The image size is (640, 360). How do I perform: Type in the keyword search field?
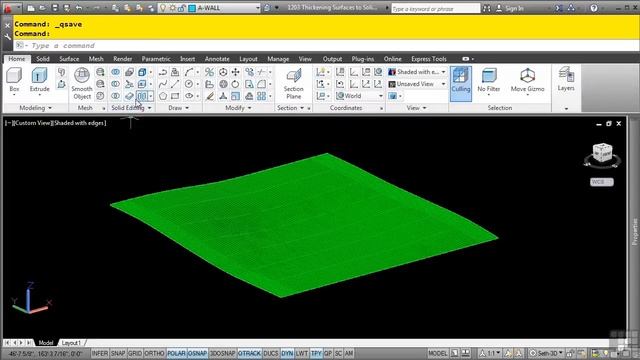435,8
